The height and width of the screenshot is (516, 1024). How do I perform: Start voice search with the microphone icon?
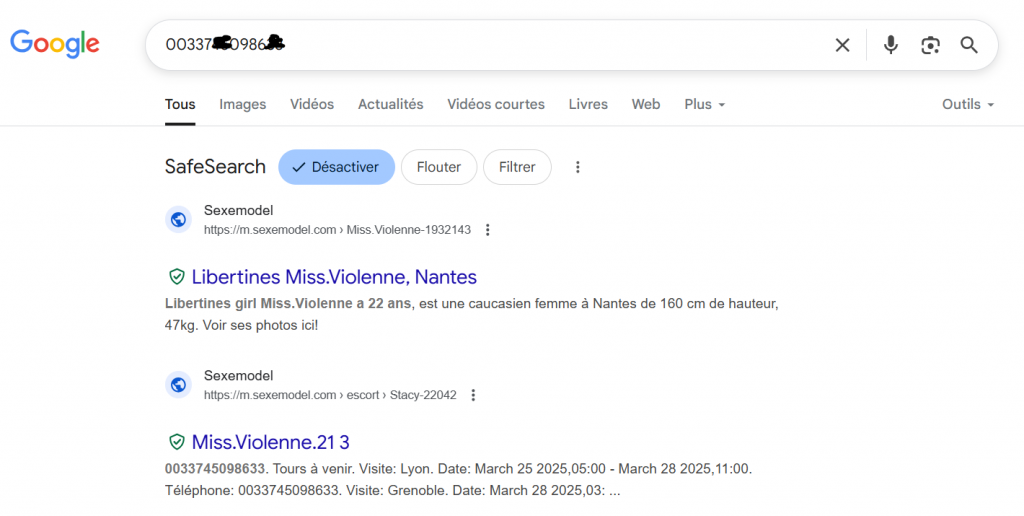click(x=890, y=45)
